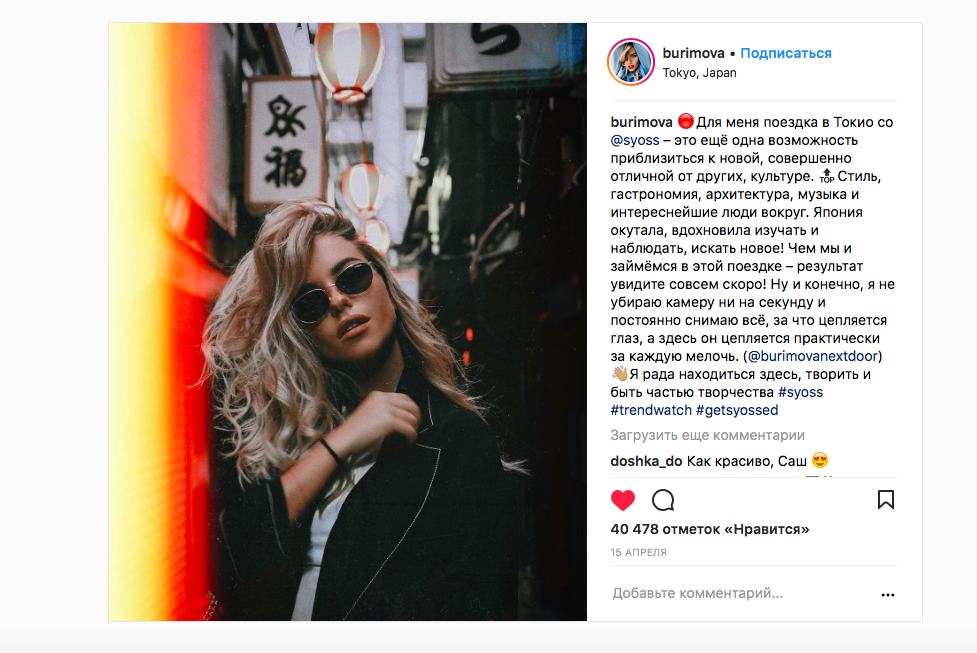Save post with the bookmark icon
The width and height of the screenshot is (977, 653).
(885, 500)
